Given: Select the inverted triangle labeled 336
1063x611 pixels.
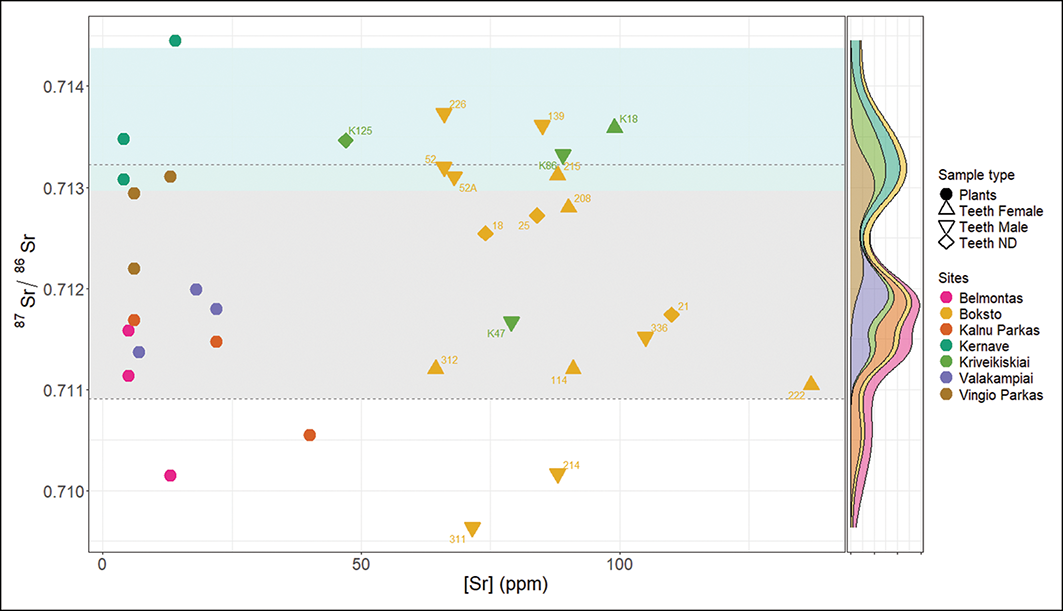Looking at the screenshot, I should click(645, 338).
